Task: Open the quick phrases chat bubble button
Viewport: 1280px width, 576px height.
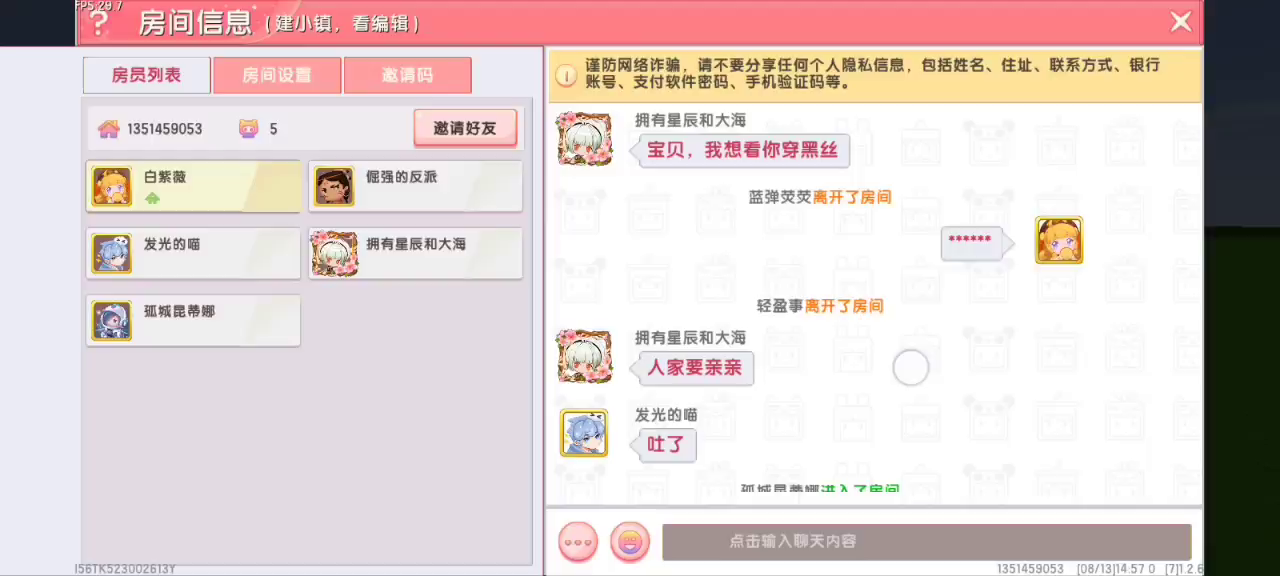Action: (578, 542)
